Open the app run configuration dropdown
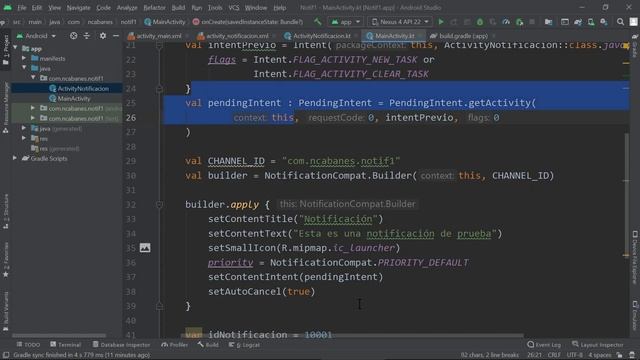640x360 pixels. pyautogui.click(x=345, y=22)
